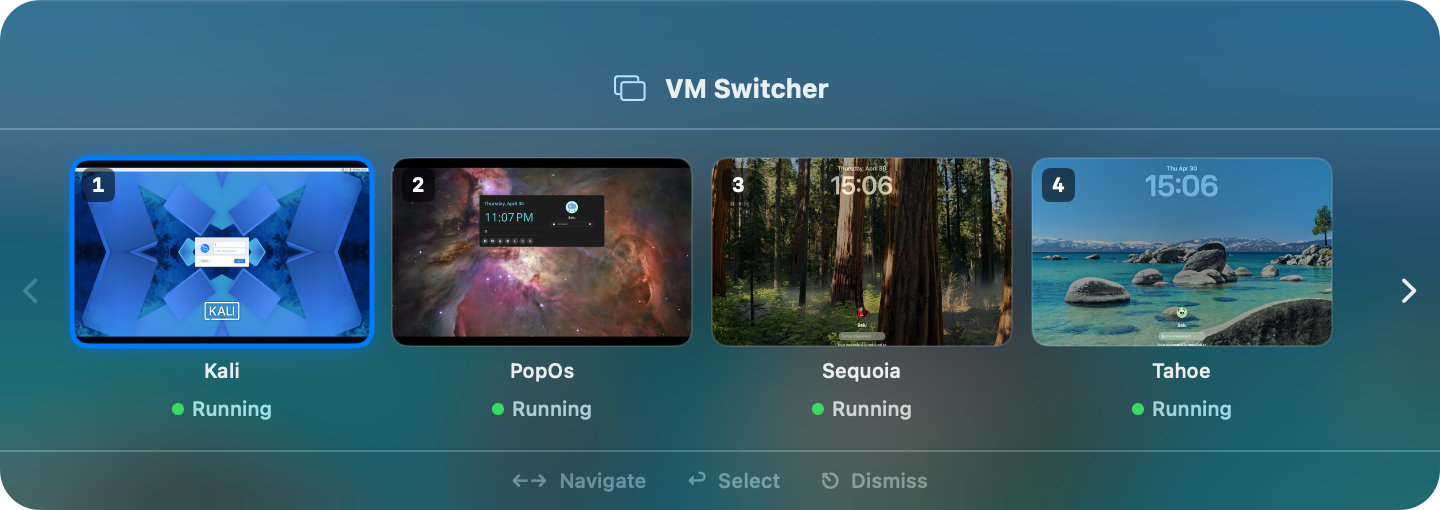This screenshot has height=510, width=1440.
Task: Select the Sequoia VM thumbnail
Action: coord(862,252)
